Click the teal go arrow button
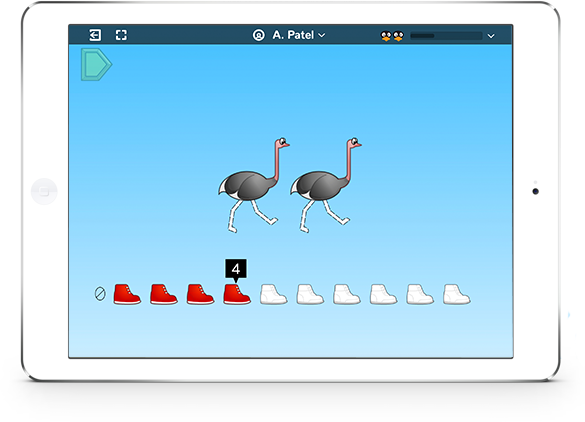Screen dimensions: 585x422 pyautogui.click(x=96, y=64)
